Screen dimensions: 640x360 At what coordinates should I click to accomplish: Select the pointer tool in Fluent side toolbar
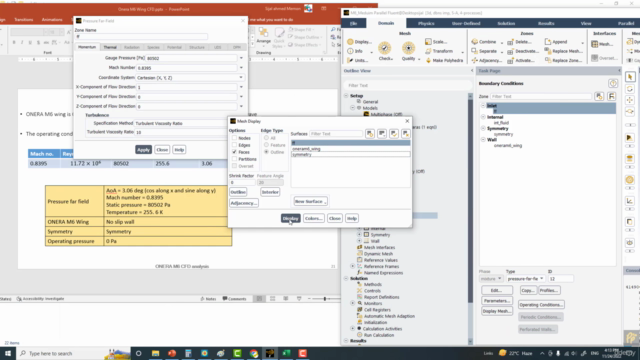pyautogui.click(x=630, y=77)
